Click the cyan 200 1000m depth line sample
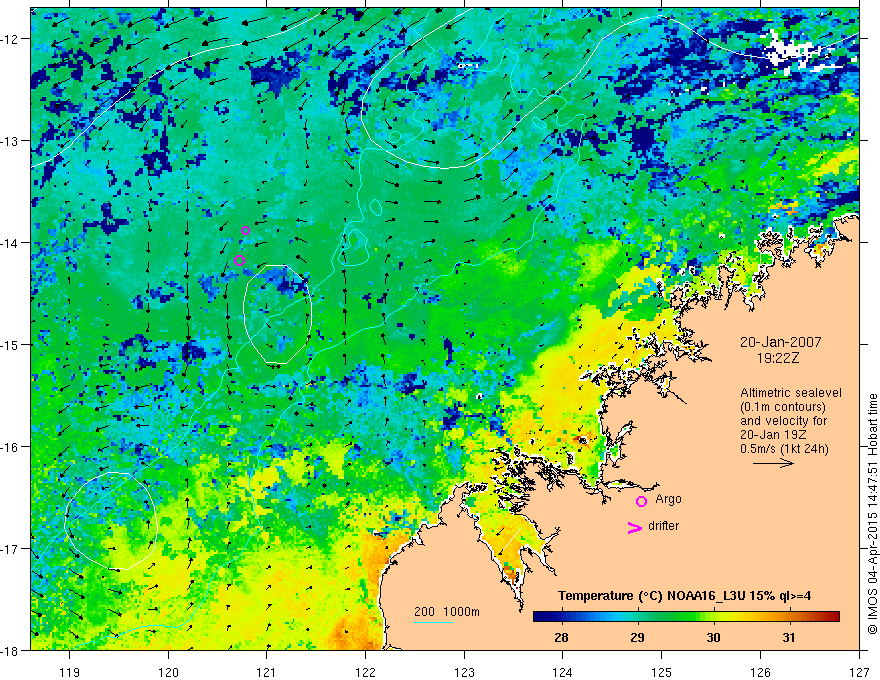Image resolution: width=880 pixels, height=680 pixels. point(434,622)
